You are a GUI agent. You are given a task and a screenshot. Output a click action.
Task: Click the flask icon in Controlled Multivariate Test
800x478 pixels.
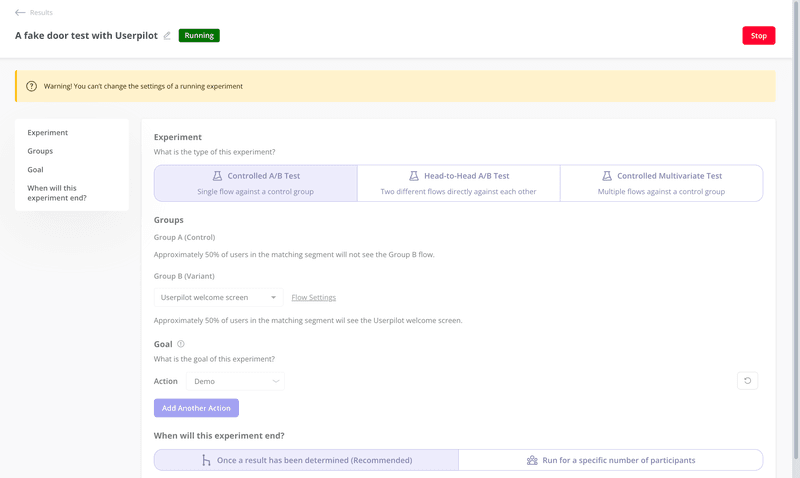pos(606,176)
